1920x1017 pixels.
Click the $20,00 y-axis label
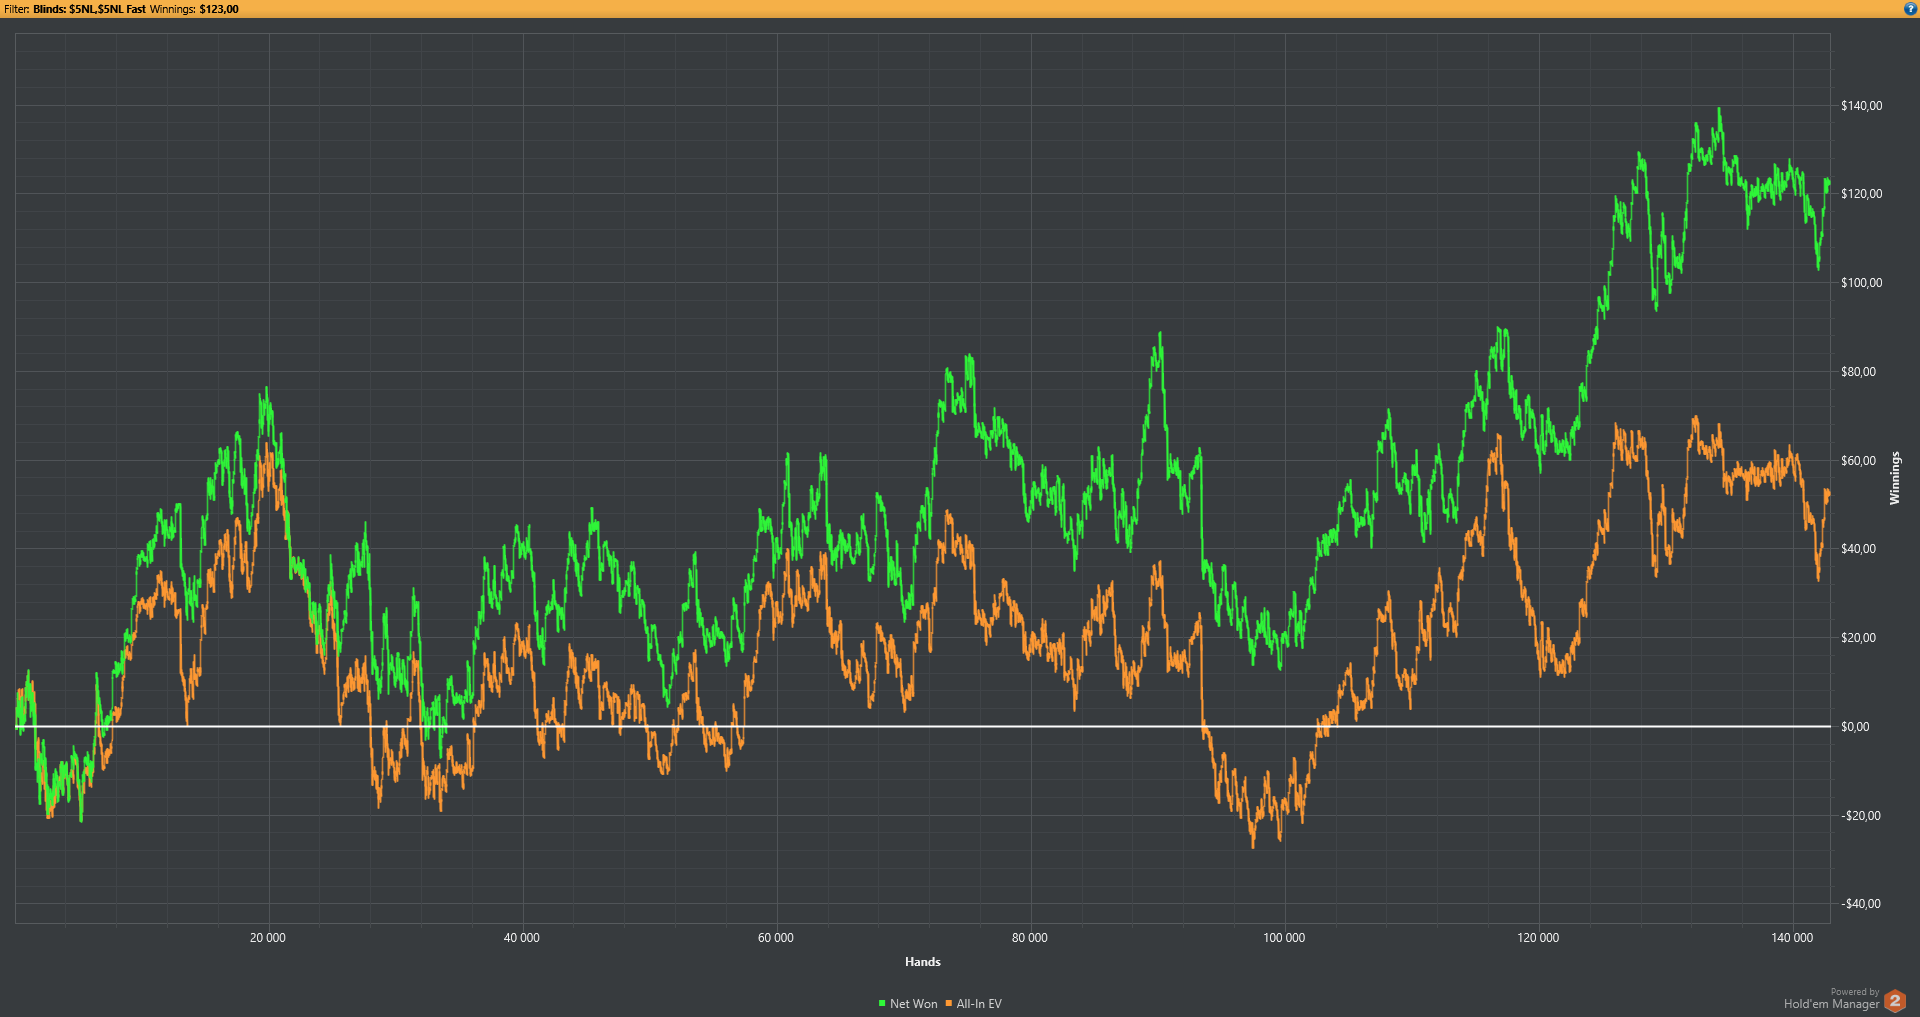[x=1858, y=638]
